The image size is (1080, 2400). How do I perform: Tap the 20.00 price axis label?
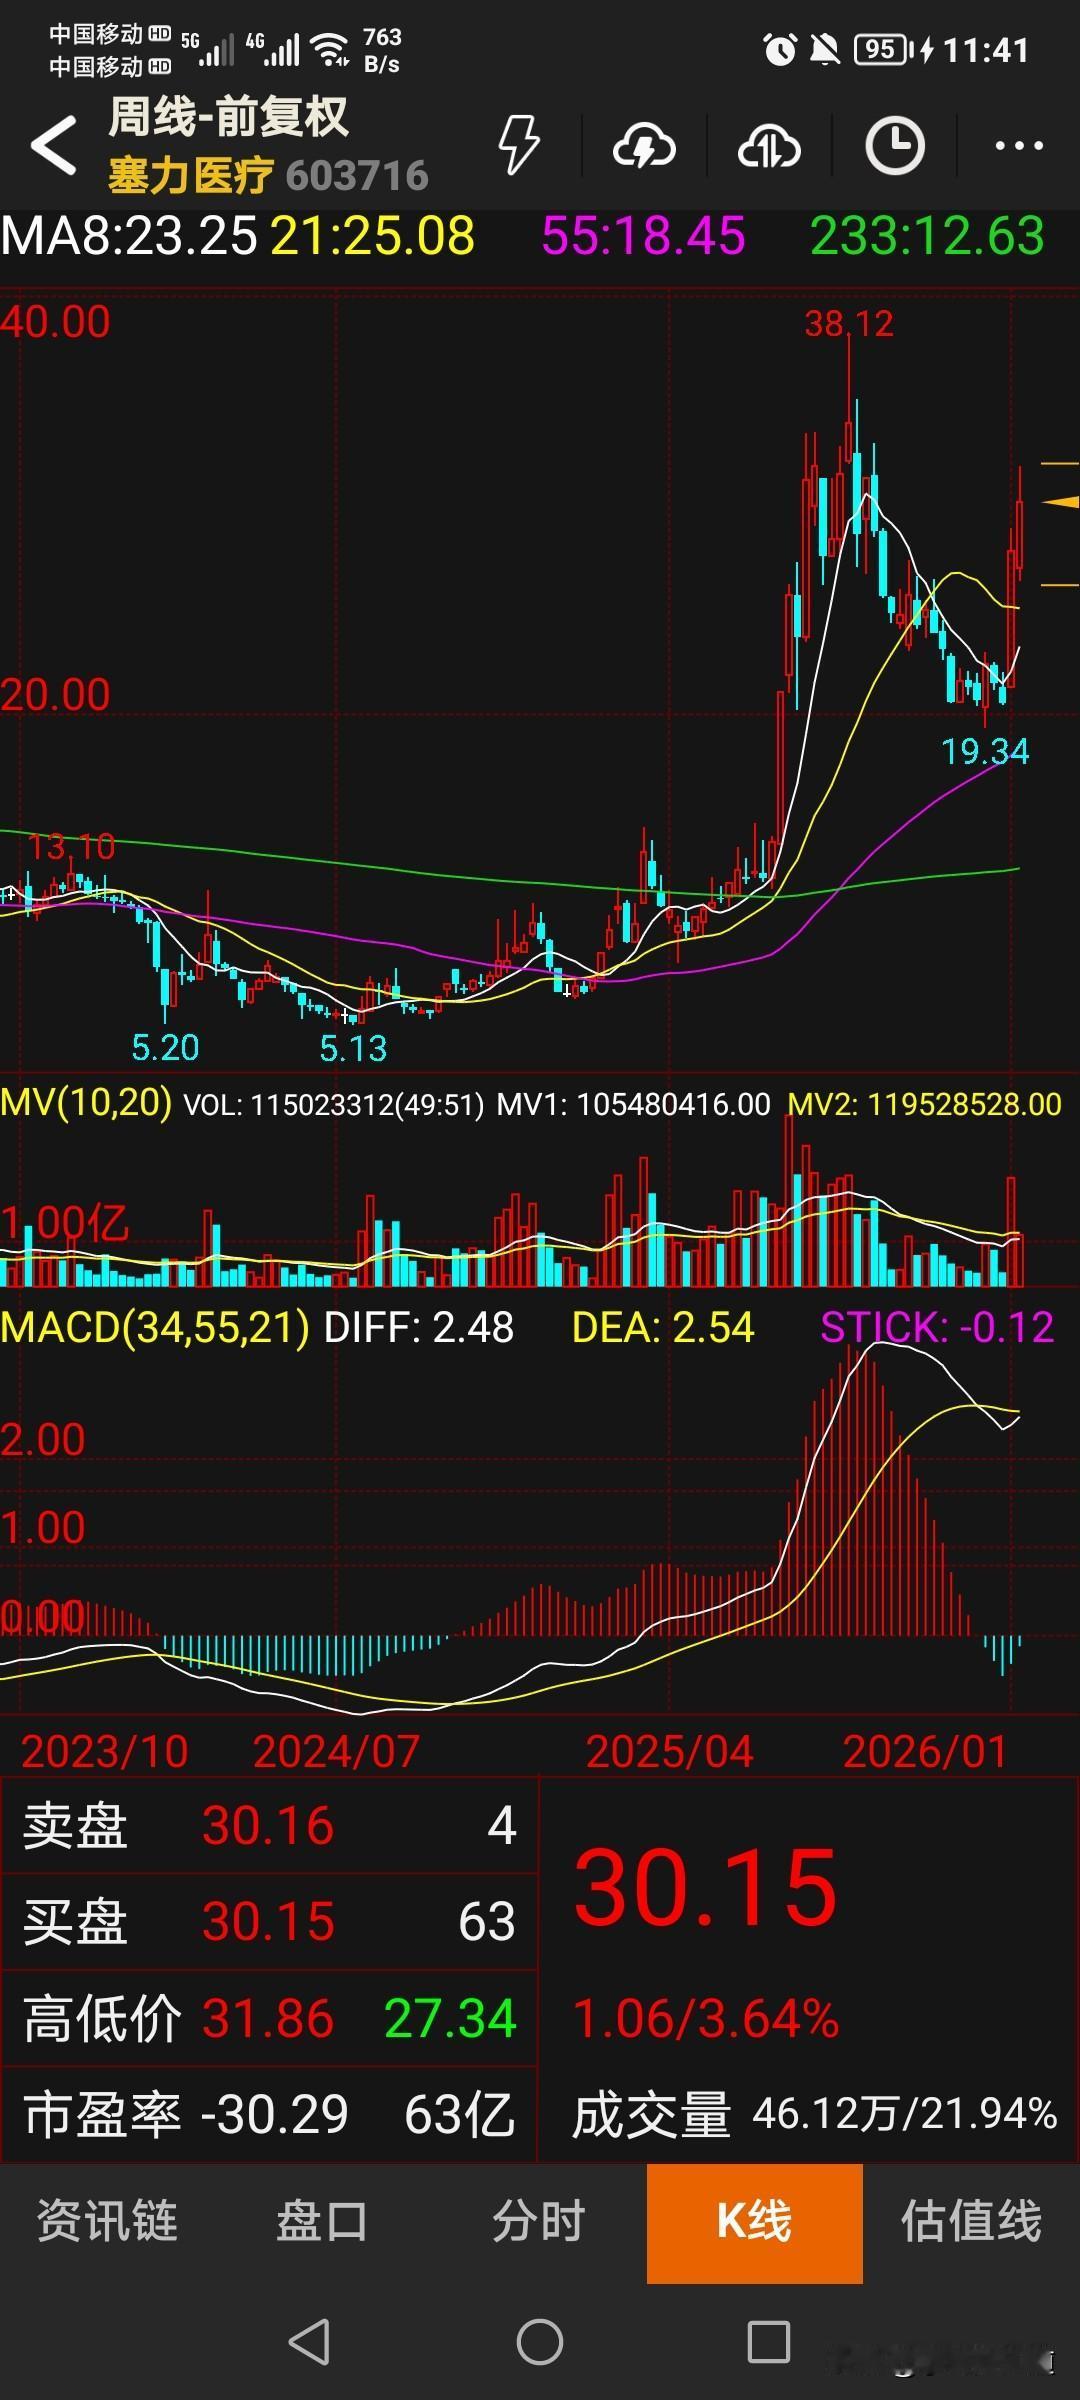(x=56, y=695)
